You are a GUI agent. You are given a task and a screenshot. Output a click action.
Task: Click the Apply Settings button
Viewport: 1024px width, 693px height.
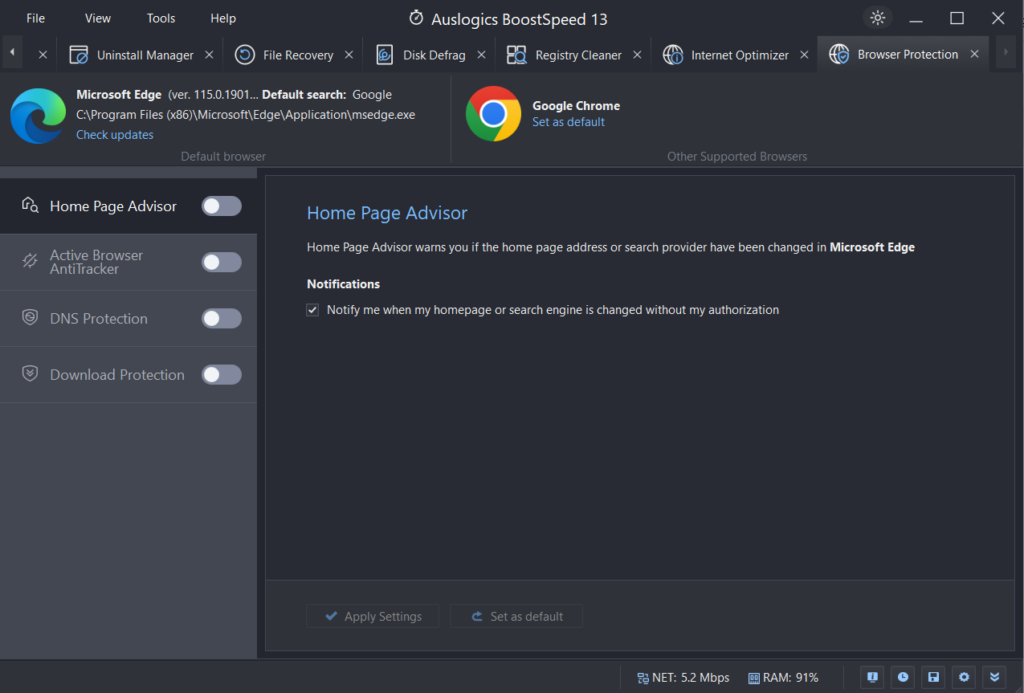tap(372, 616)
